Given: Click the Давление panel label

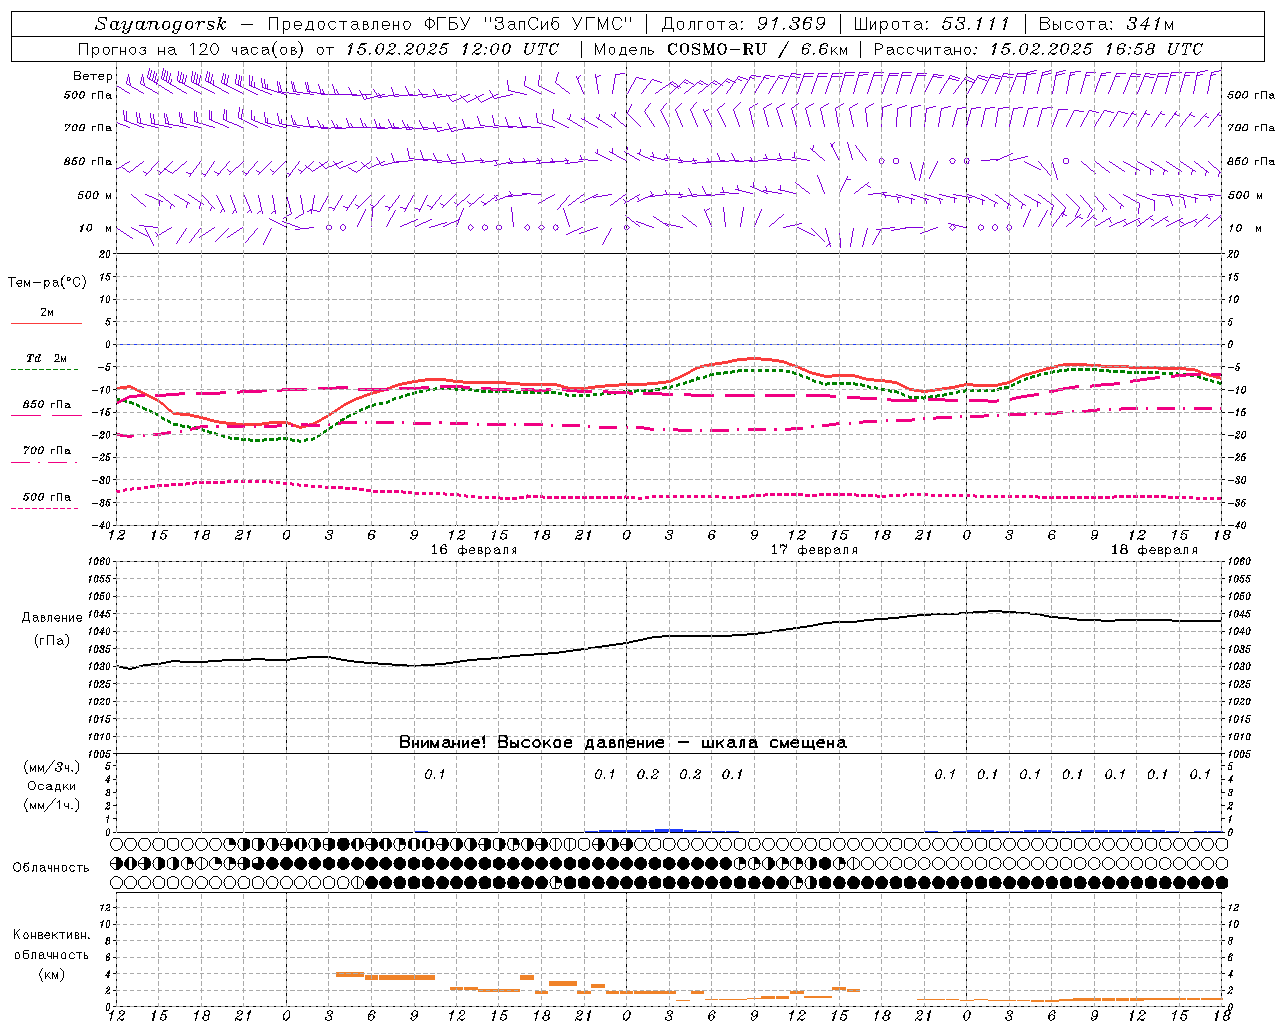Looking at the screenshot, I should pyautogui.click(x=52, y=618).
